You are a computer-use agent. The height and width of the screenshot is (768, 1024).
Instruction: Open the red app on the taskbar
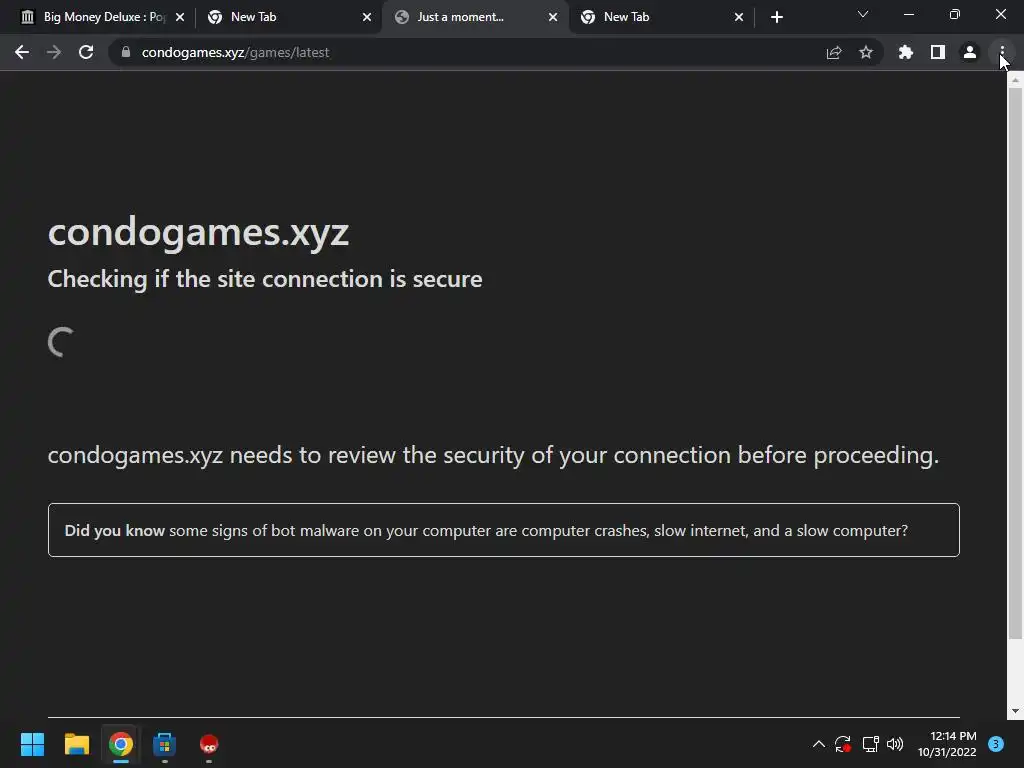tap(209, 744)
